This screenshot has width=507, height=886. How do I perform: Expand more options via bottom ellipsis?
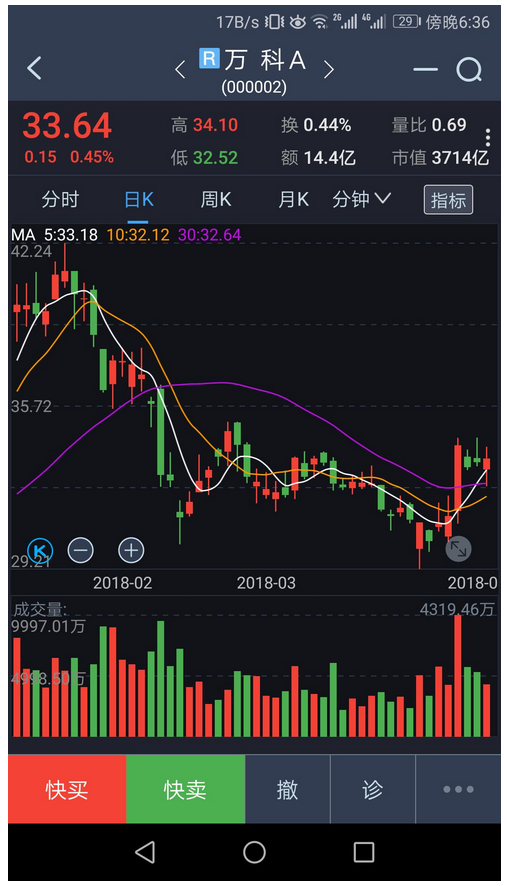(458, 789)
